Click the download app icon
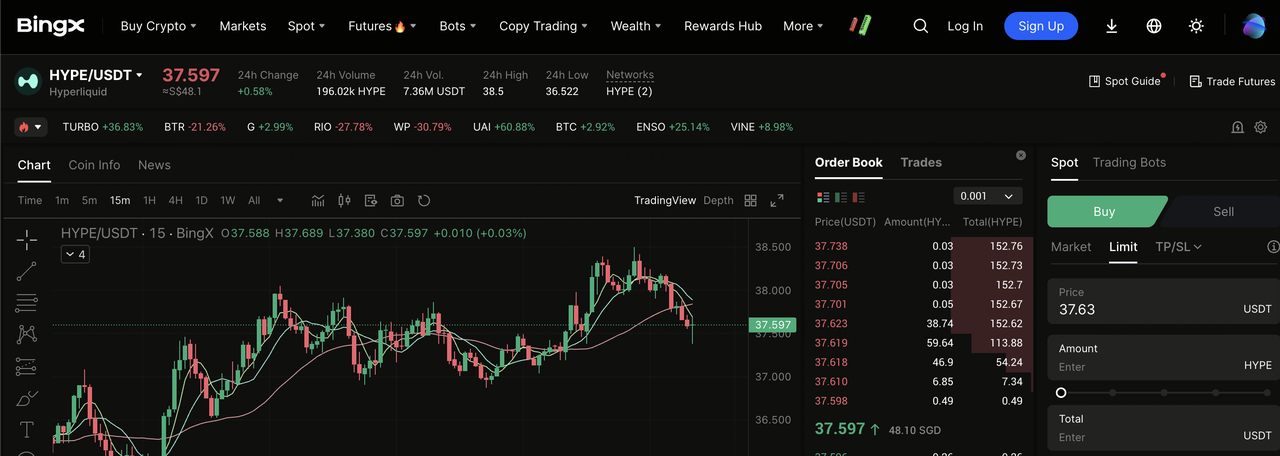 click(1112, 26)
